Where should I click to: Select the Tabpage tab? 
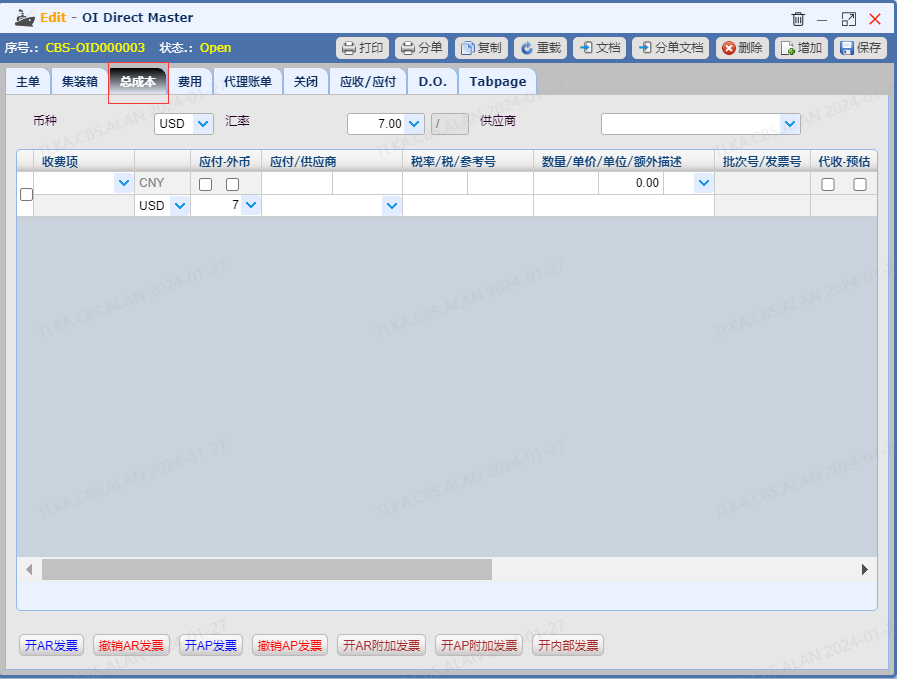click(498, 82)
